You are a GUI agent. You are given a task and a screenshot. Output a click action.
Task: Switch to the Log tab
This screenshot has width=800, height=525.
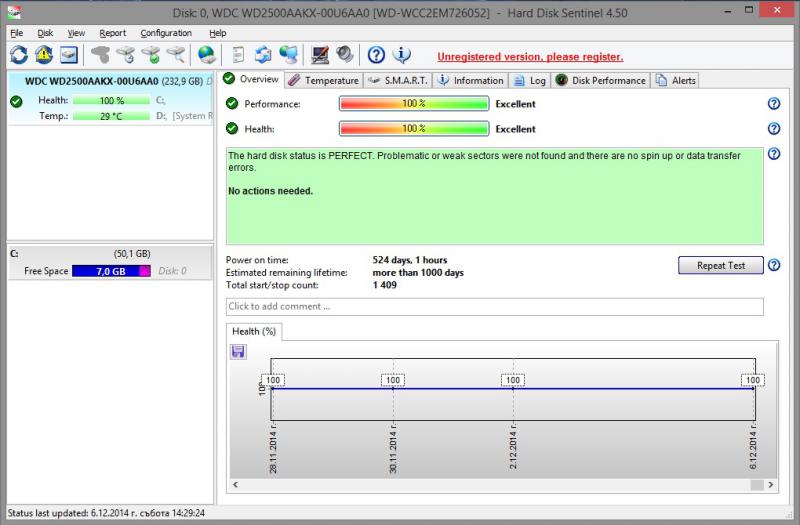click(x=530, y=81)
